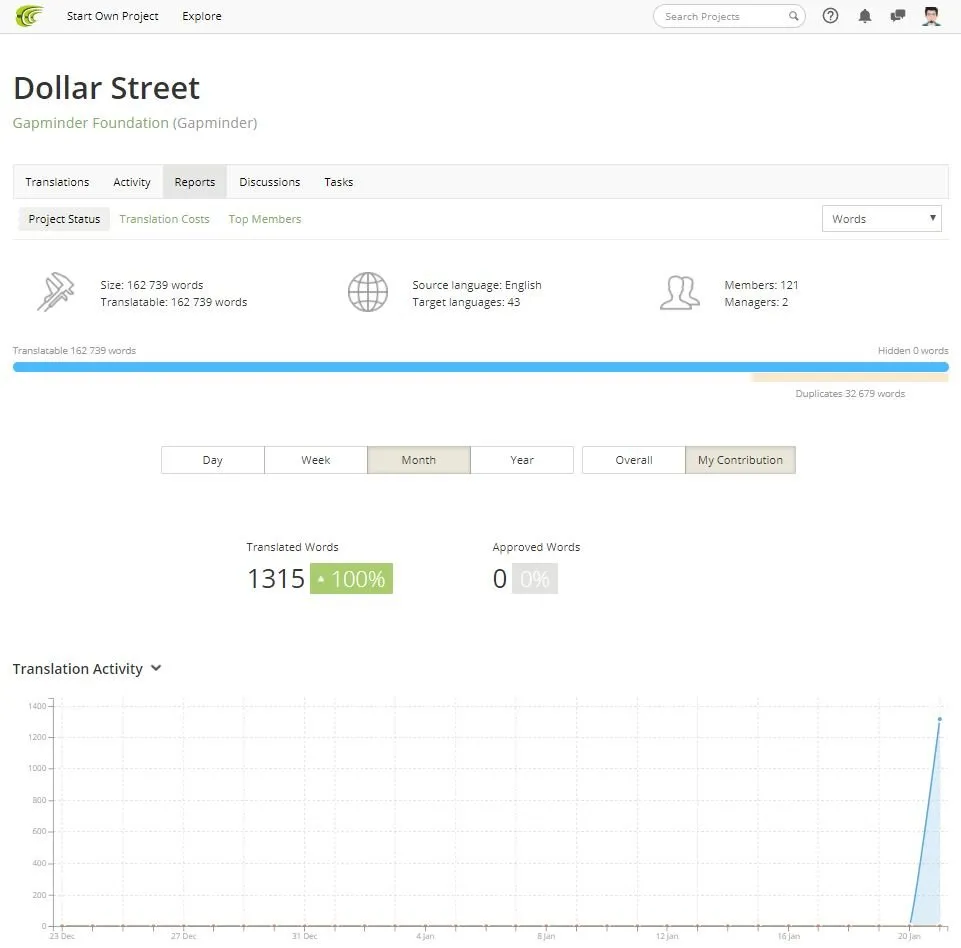Click 'Size: 162 739 words' text
Image resolution: width=961 pixels, height=948 pixels.
151,285
